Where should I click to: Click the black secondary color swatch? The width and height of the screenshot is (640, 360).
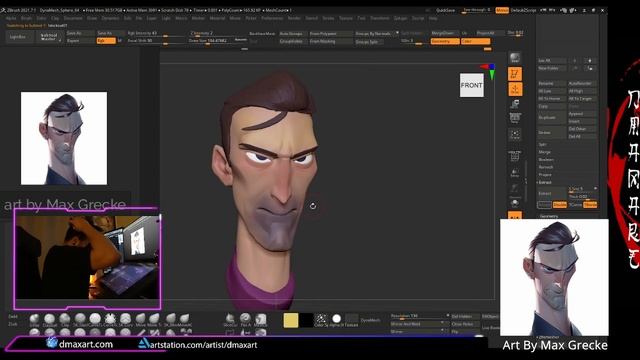coord(306,320)
